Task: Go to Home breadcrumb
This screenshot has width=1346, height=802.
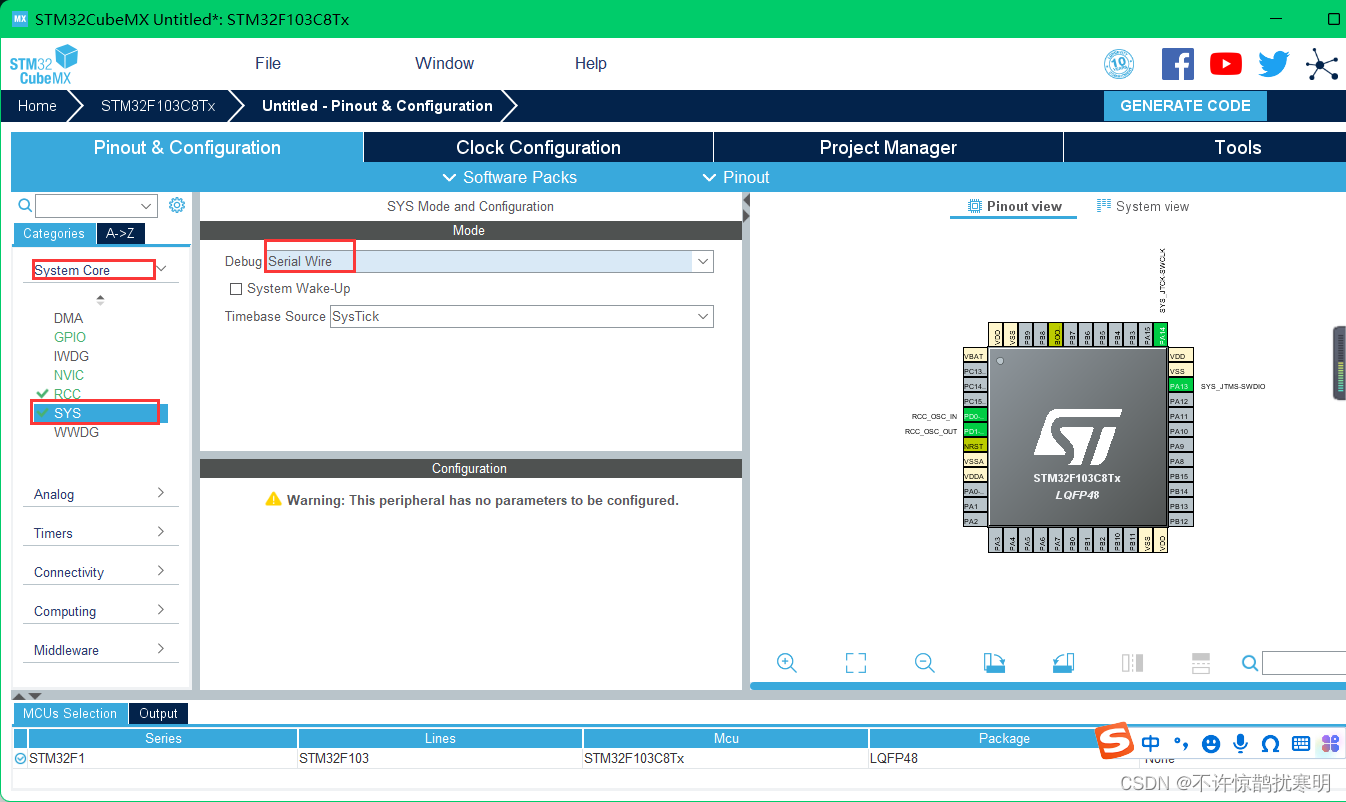Action: [x=37, y=106]
